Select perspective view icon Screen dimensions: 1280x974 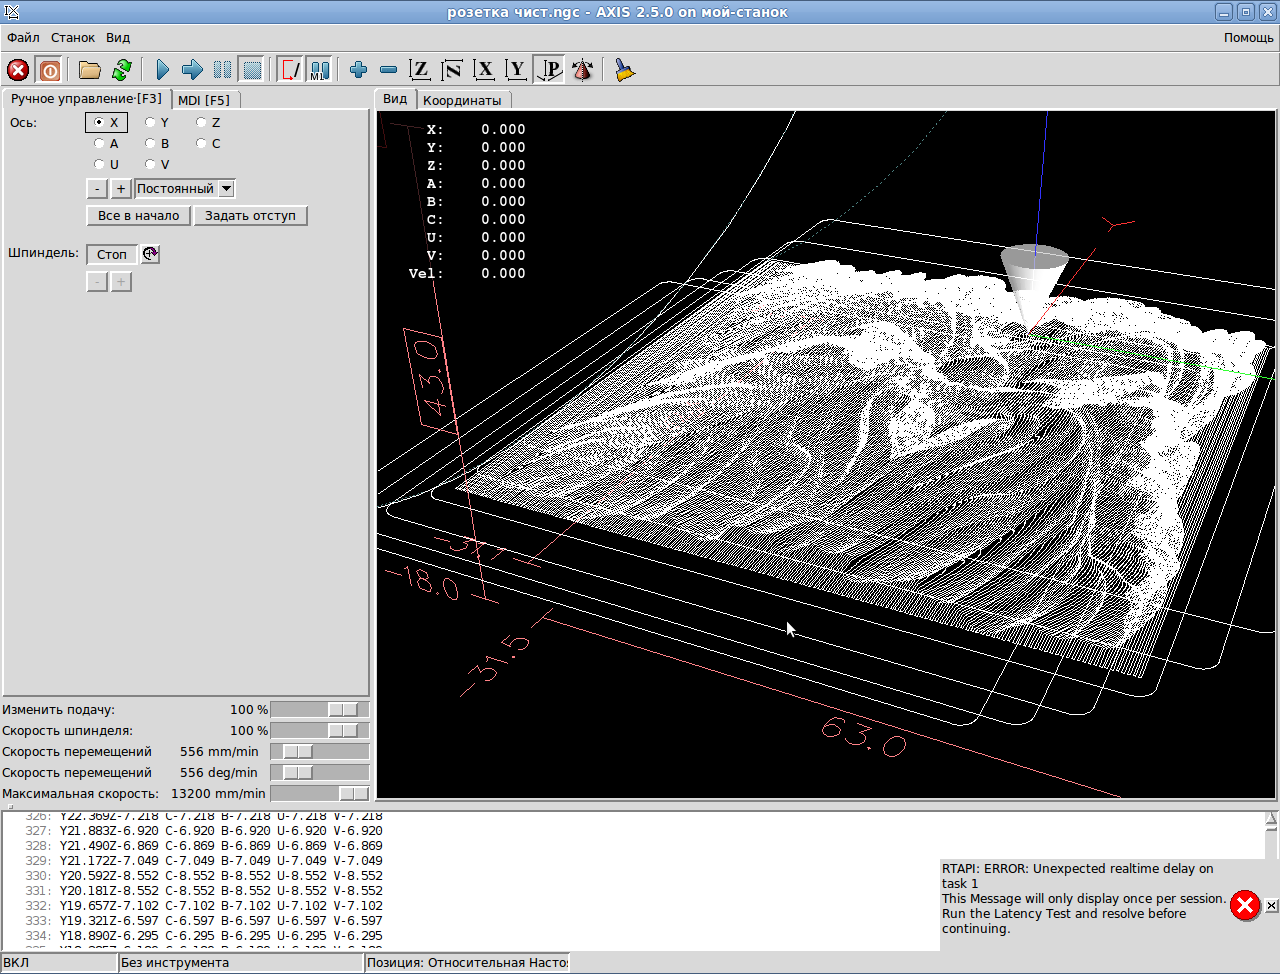550,70
